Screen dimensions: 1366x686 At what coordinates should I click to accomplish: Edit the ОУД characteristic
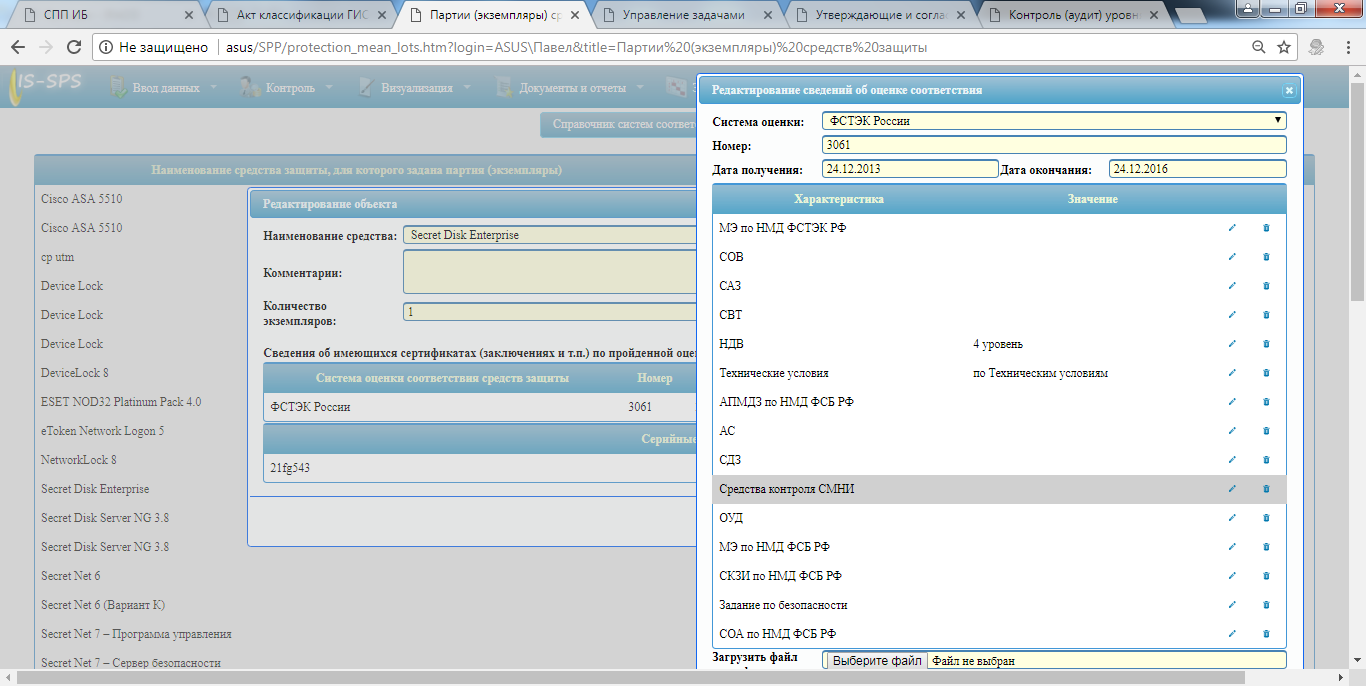tap(1232, 518)
